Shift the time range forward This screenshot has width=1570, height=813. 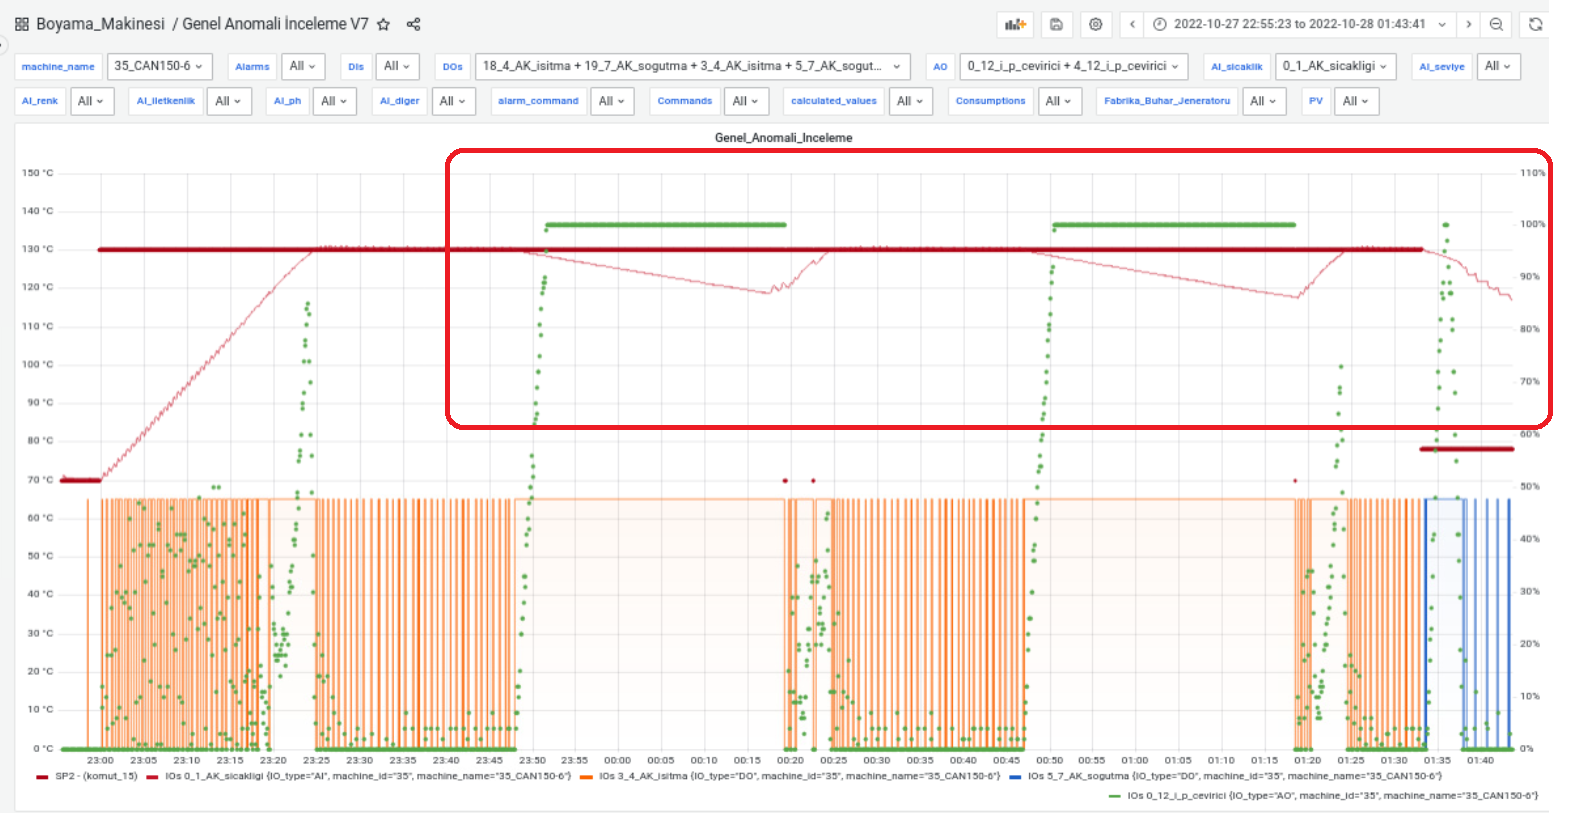point(1468,24)
